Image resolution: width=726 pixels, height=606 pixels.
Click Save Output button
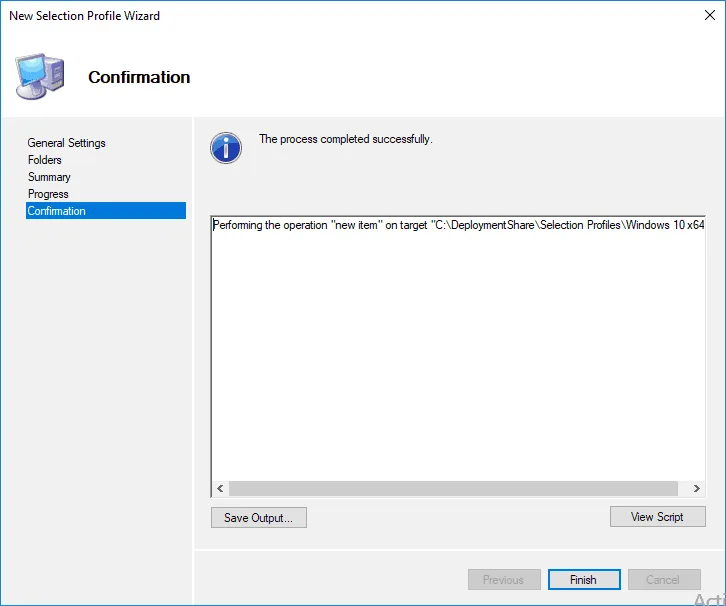pyautogui.click(x=258, y=518)
